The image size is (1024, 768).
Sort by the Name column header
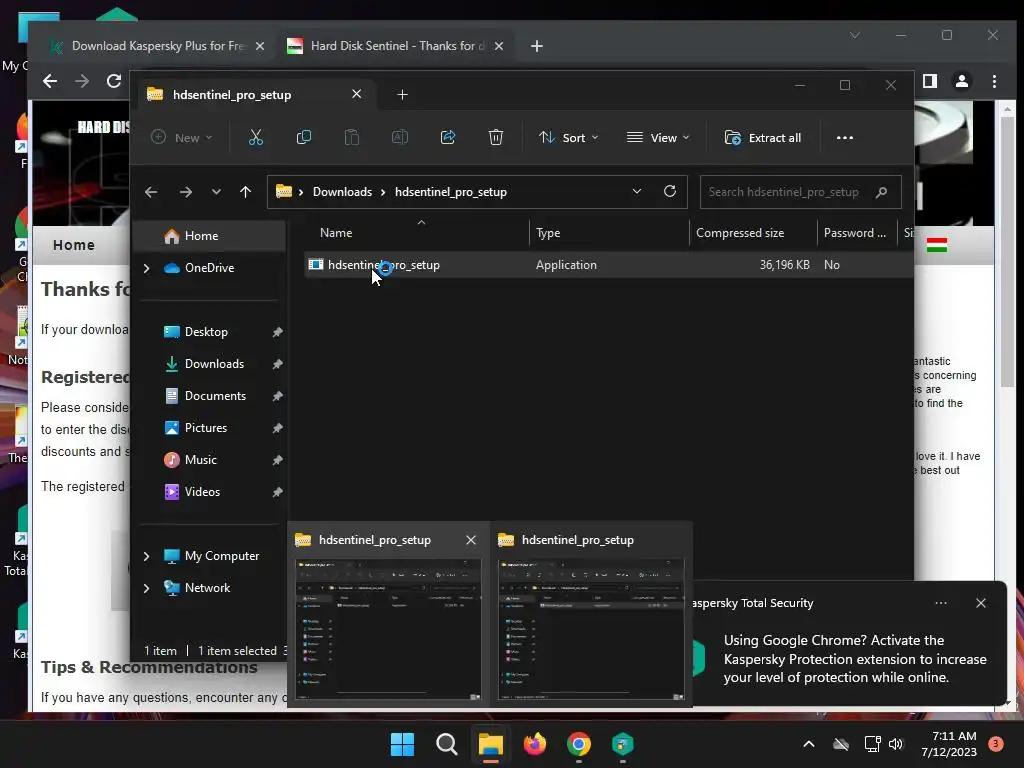[x=415, y=232]
